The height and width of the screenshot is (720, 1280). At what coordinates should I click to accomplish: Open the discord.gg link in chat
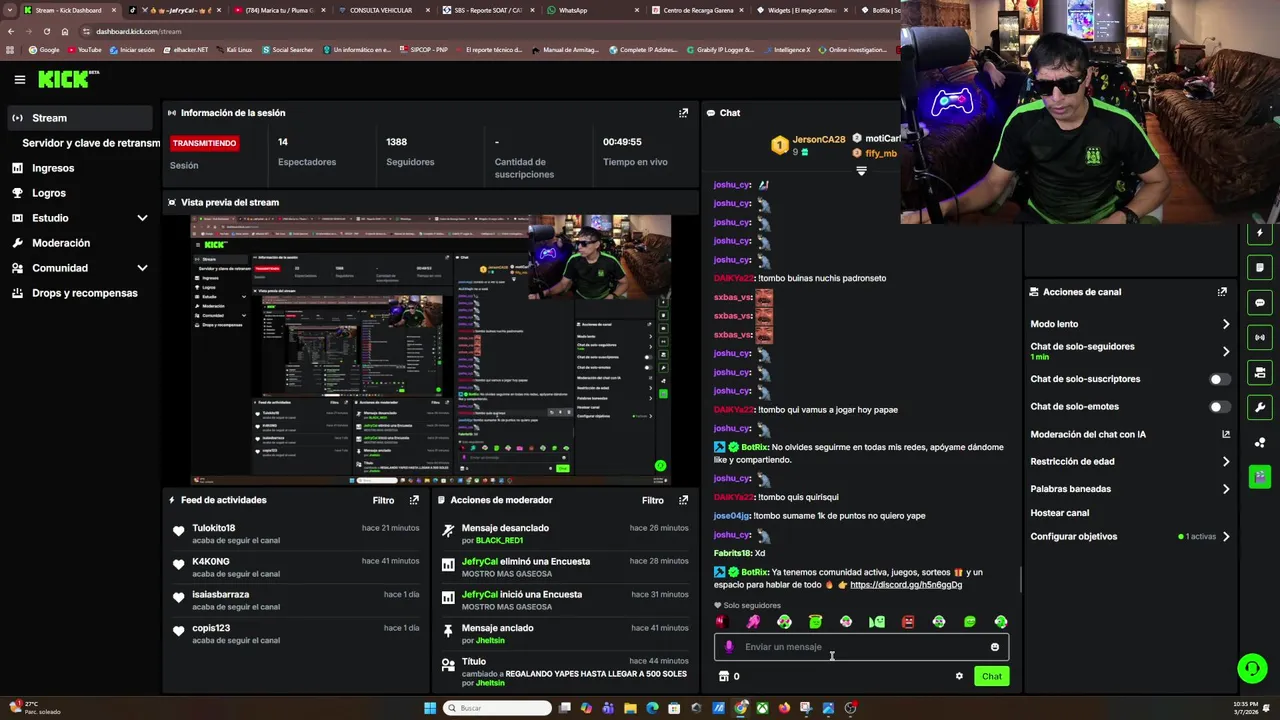click(x=906, y=585)
